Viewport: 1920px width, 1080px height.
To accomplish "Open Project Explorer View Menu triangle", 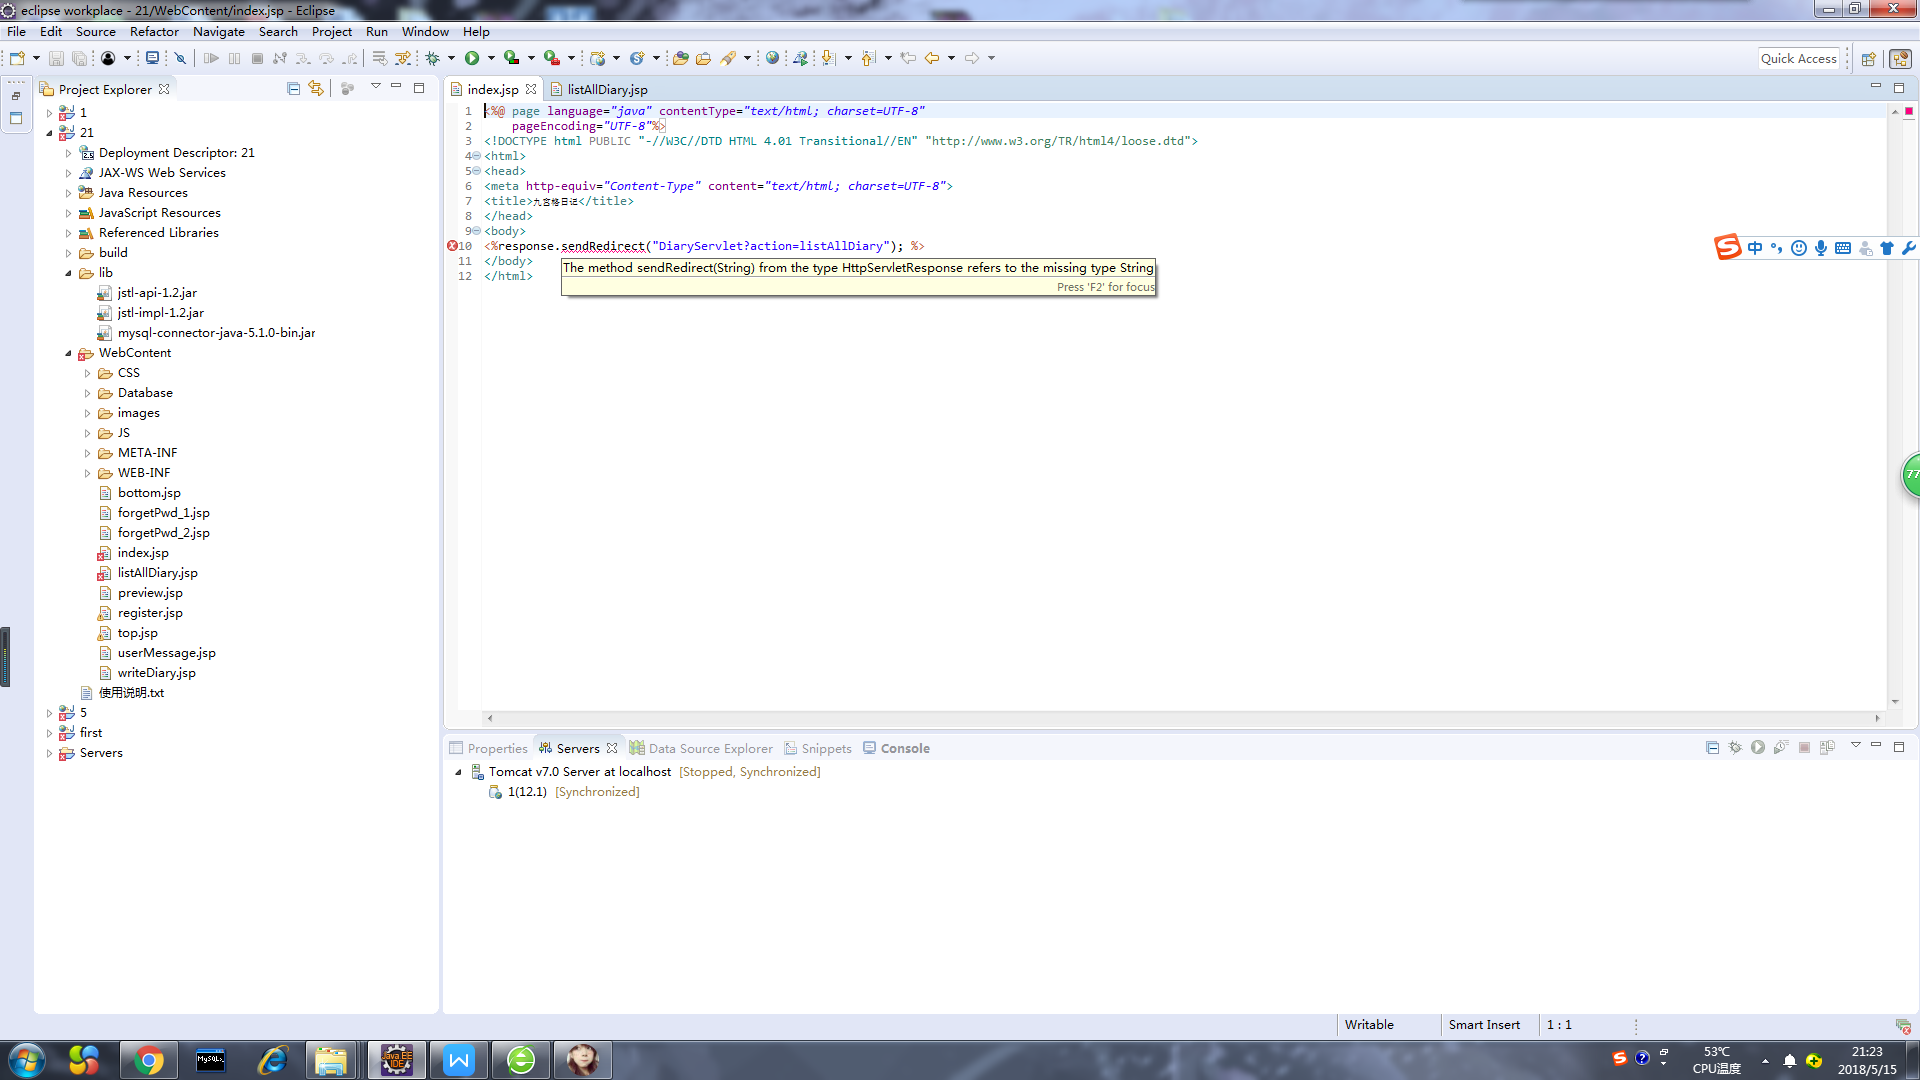I will pos(376,87).
